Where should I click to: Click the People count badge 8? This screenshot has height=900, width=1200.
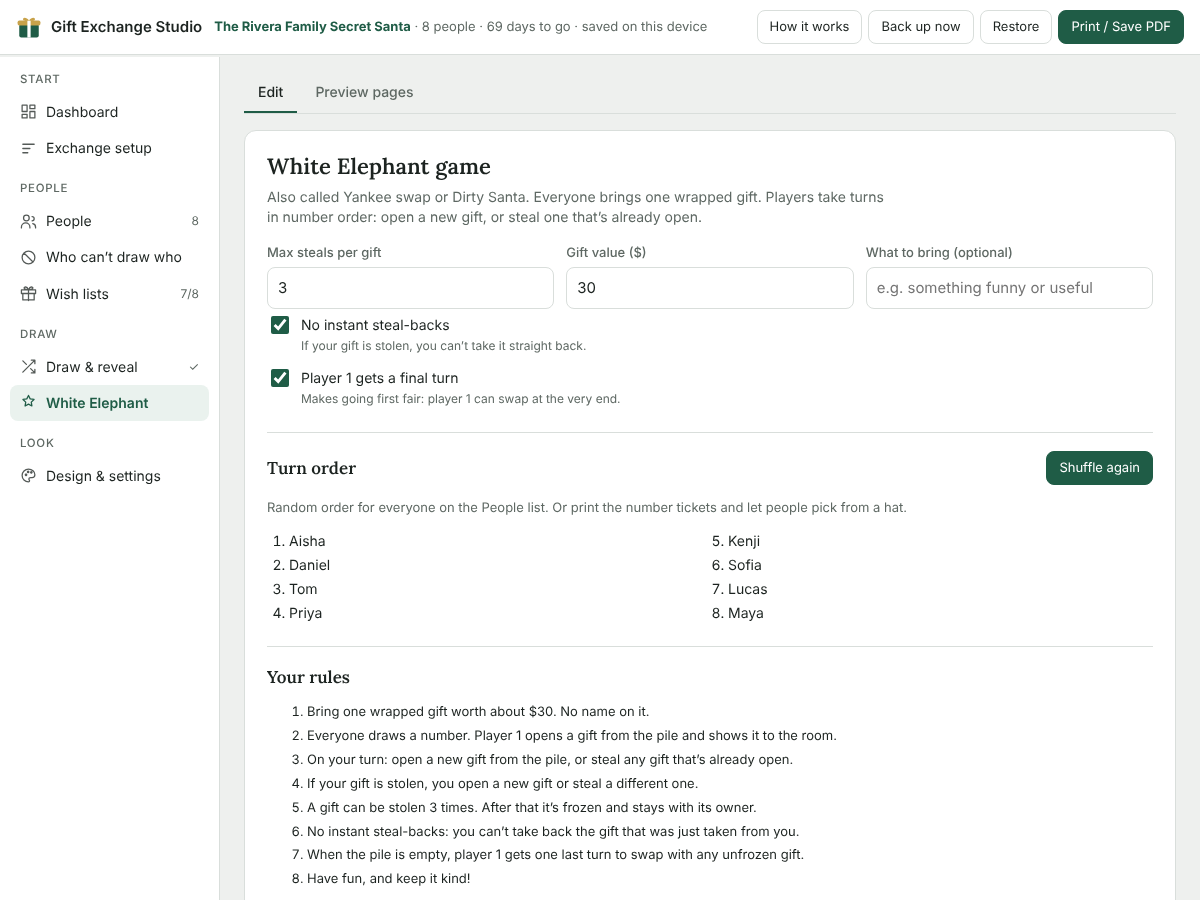coord(195,221)
